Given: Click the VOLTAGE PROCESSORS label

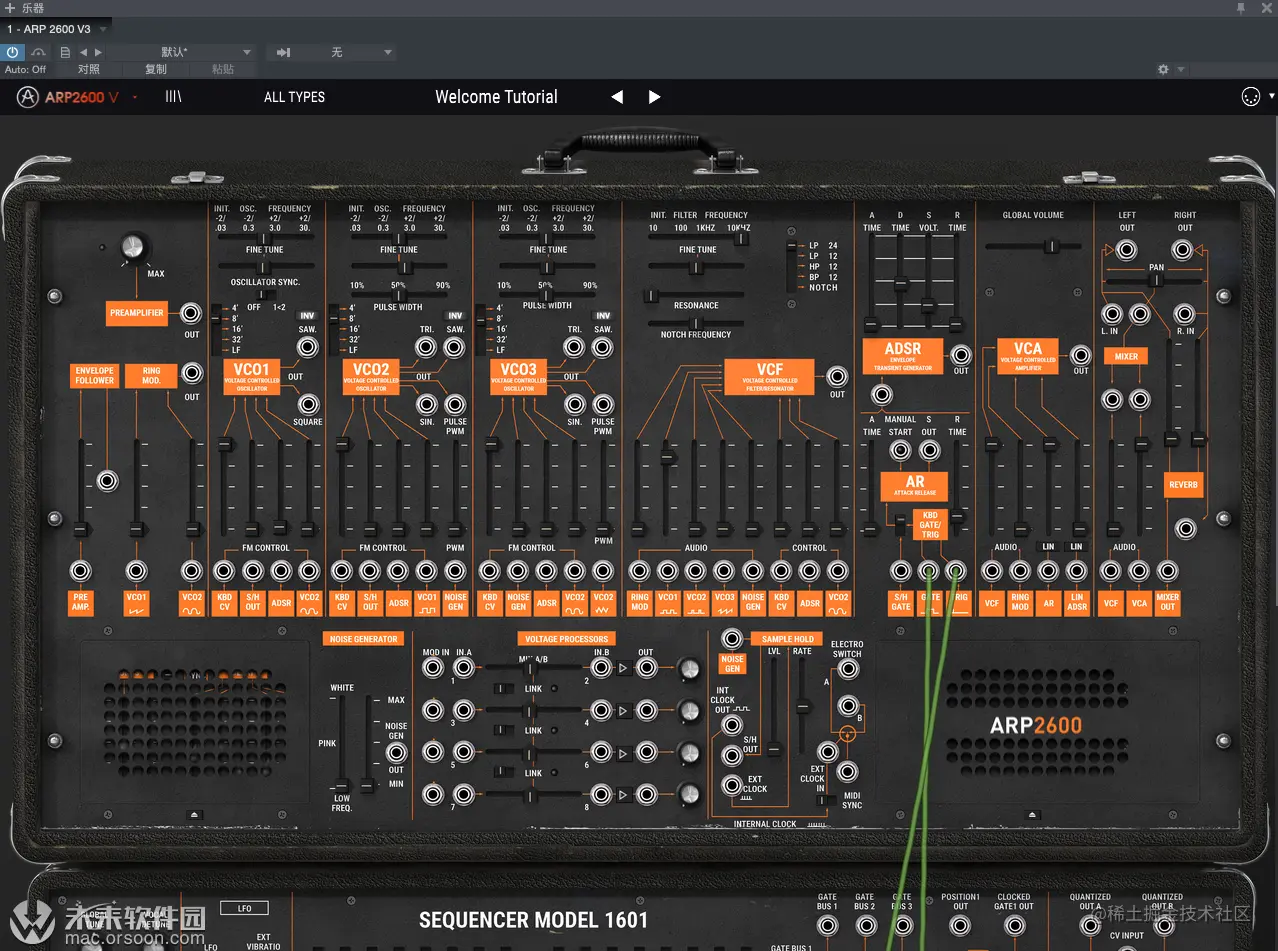Looking at the screenshot, I should 567,639.
